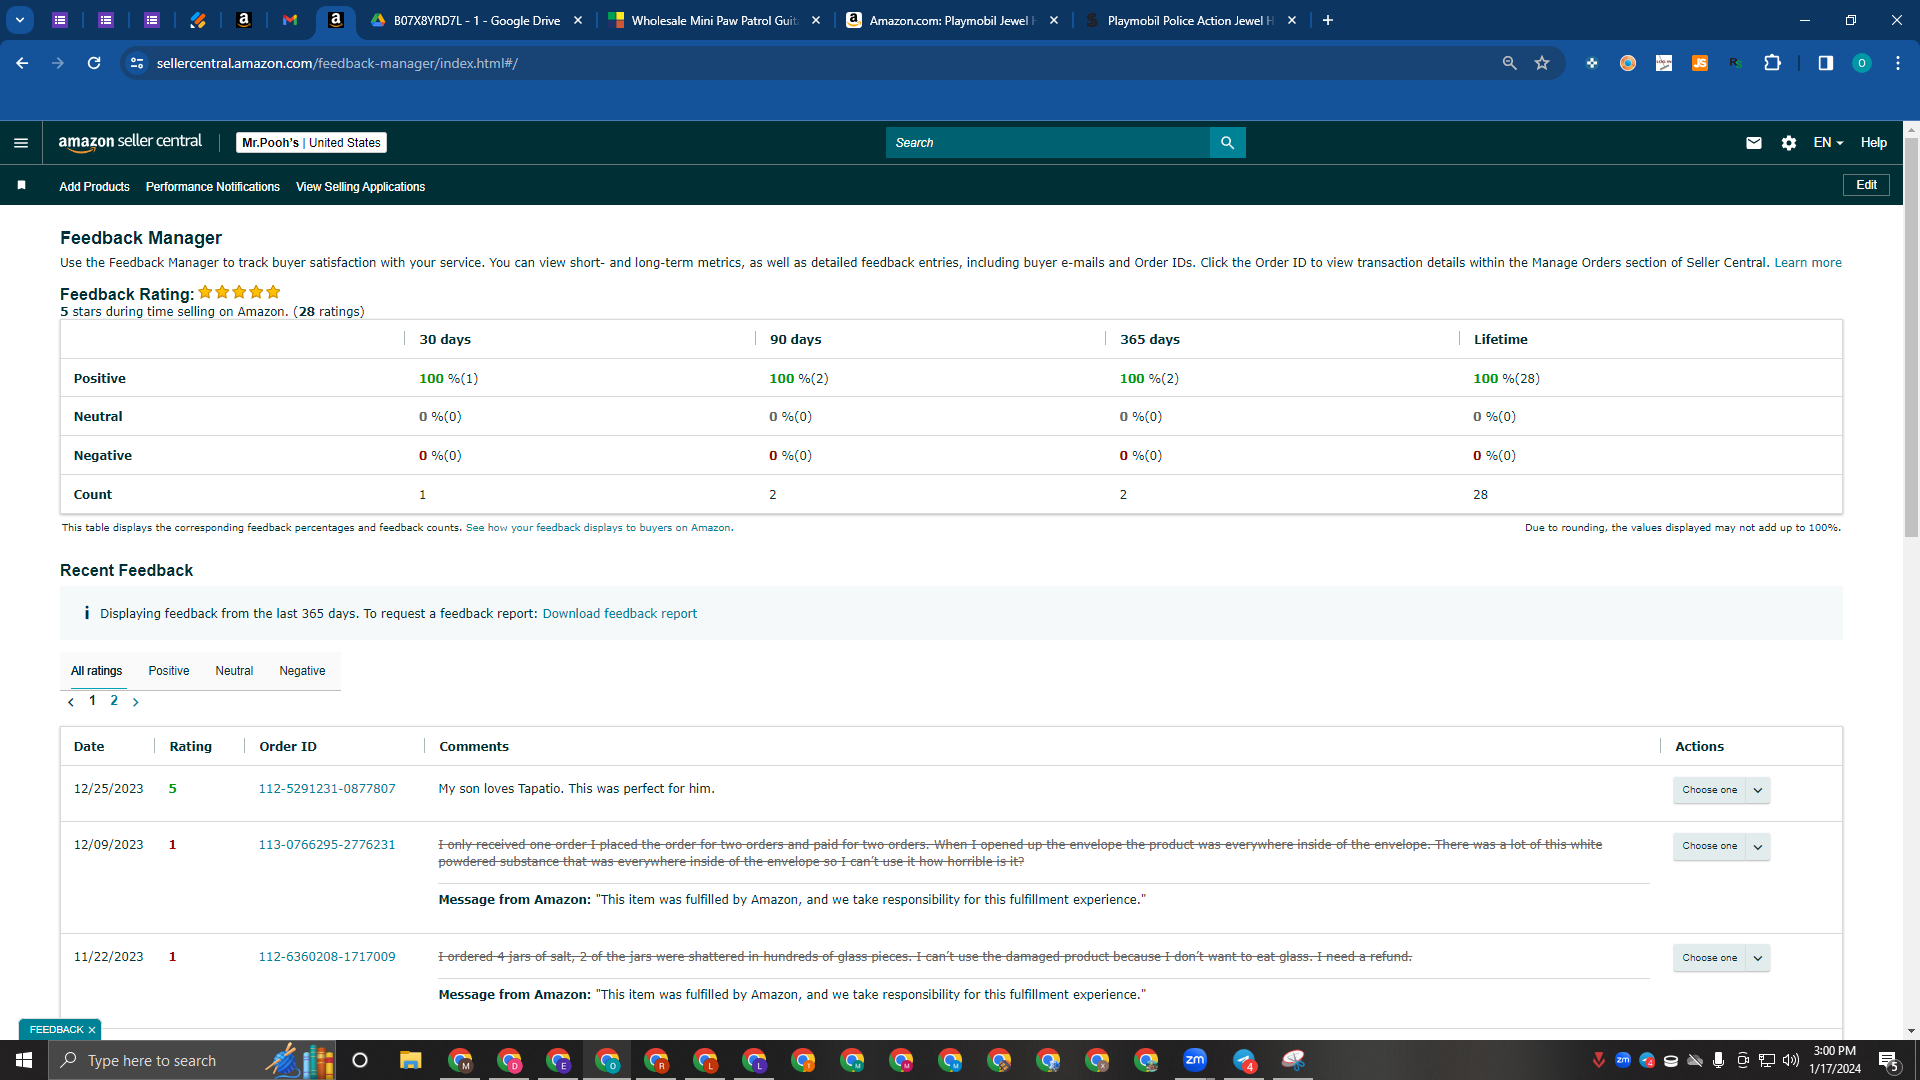Screen dimensions: 1920x1080
Task: Click the JS extension icon
Action: (x=1700, y=63)
